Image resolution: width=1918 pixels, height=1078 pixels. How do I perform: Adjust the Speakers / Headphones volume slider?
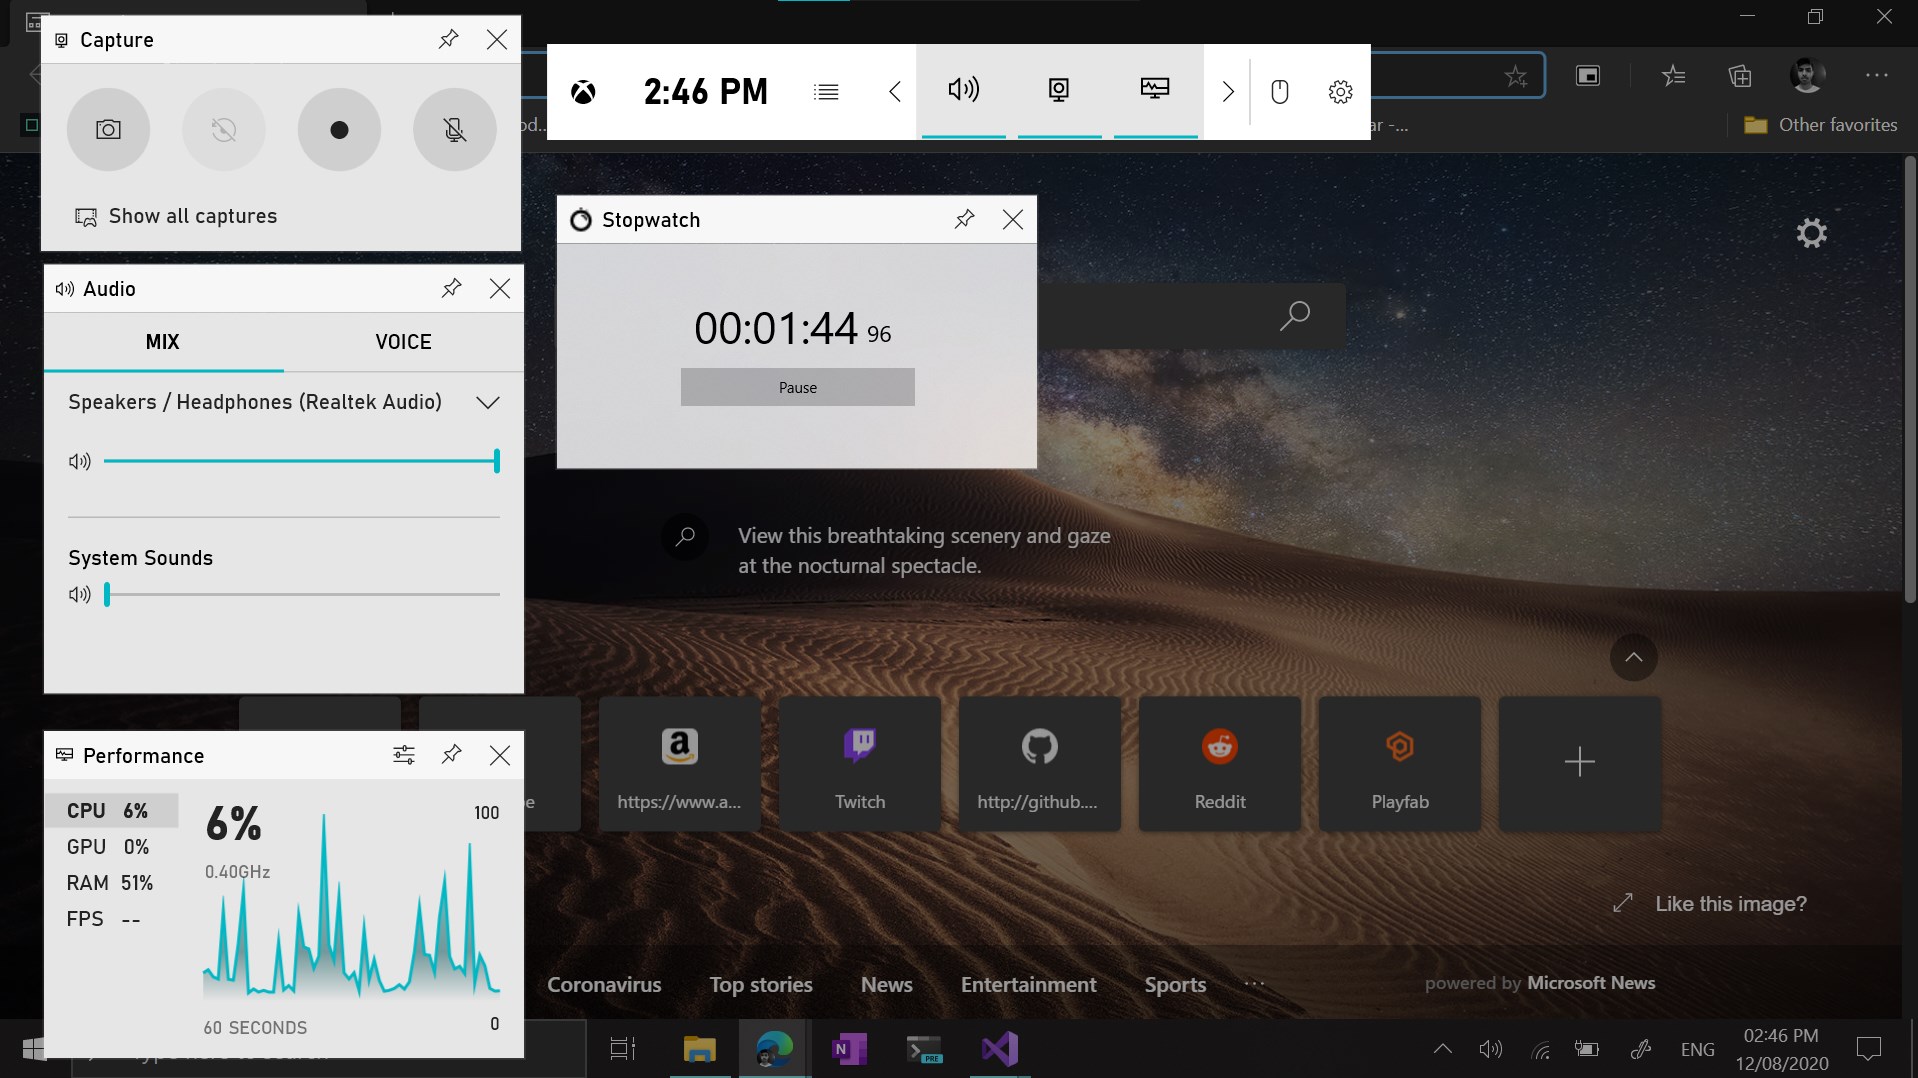301,461
